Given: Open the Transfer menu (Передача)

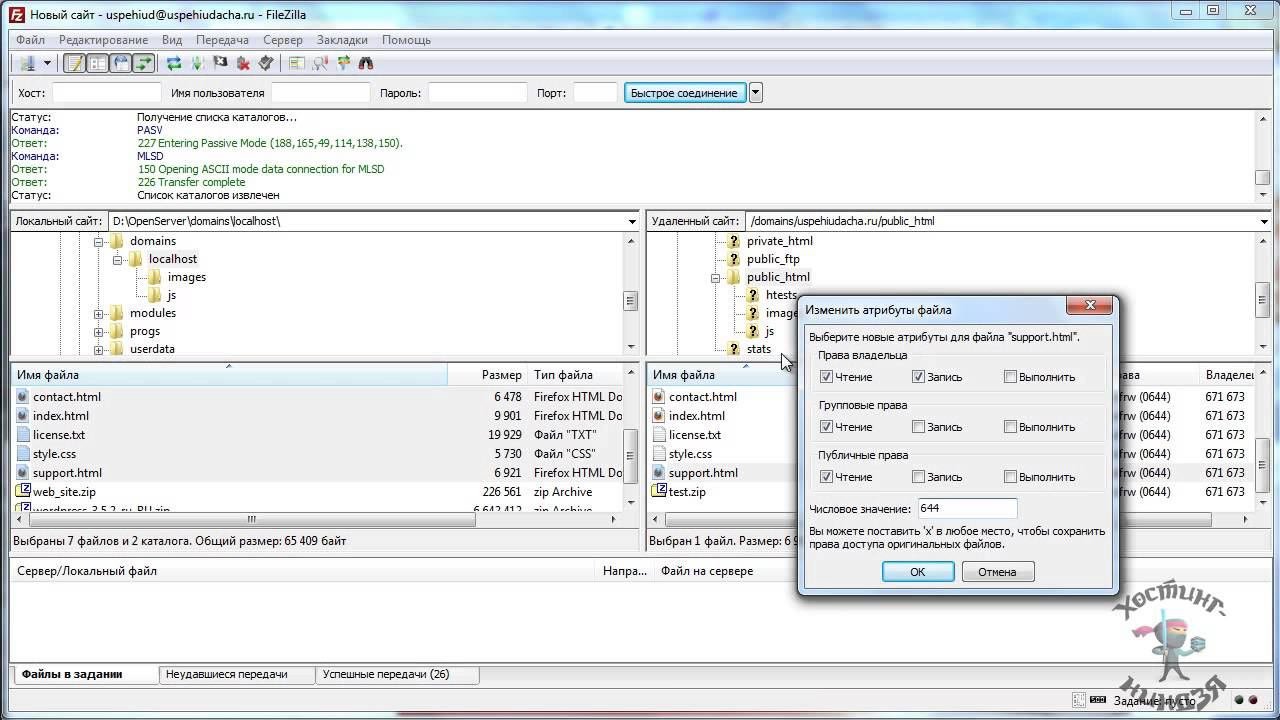Looking at the screenshot, I should (222, 40).
